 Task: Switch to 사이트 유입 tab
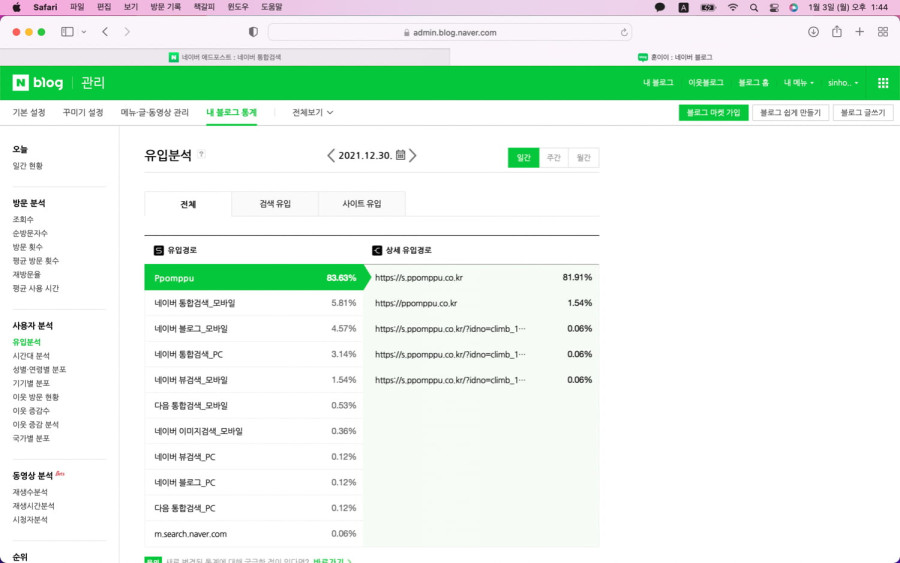pyautogui.click(x=362, y=204)
